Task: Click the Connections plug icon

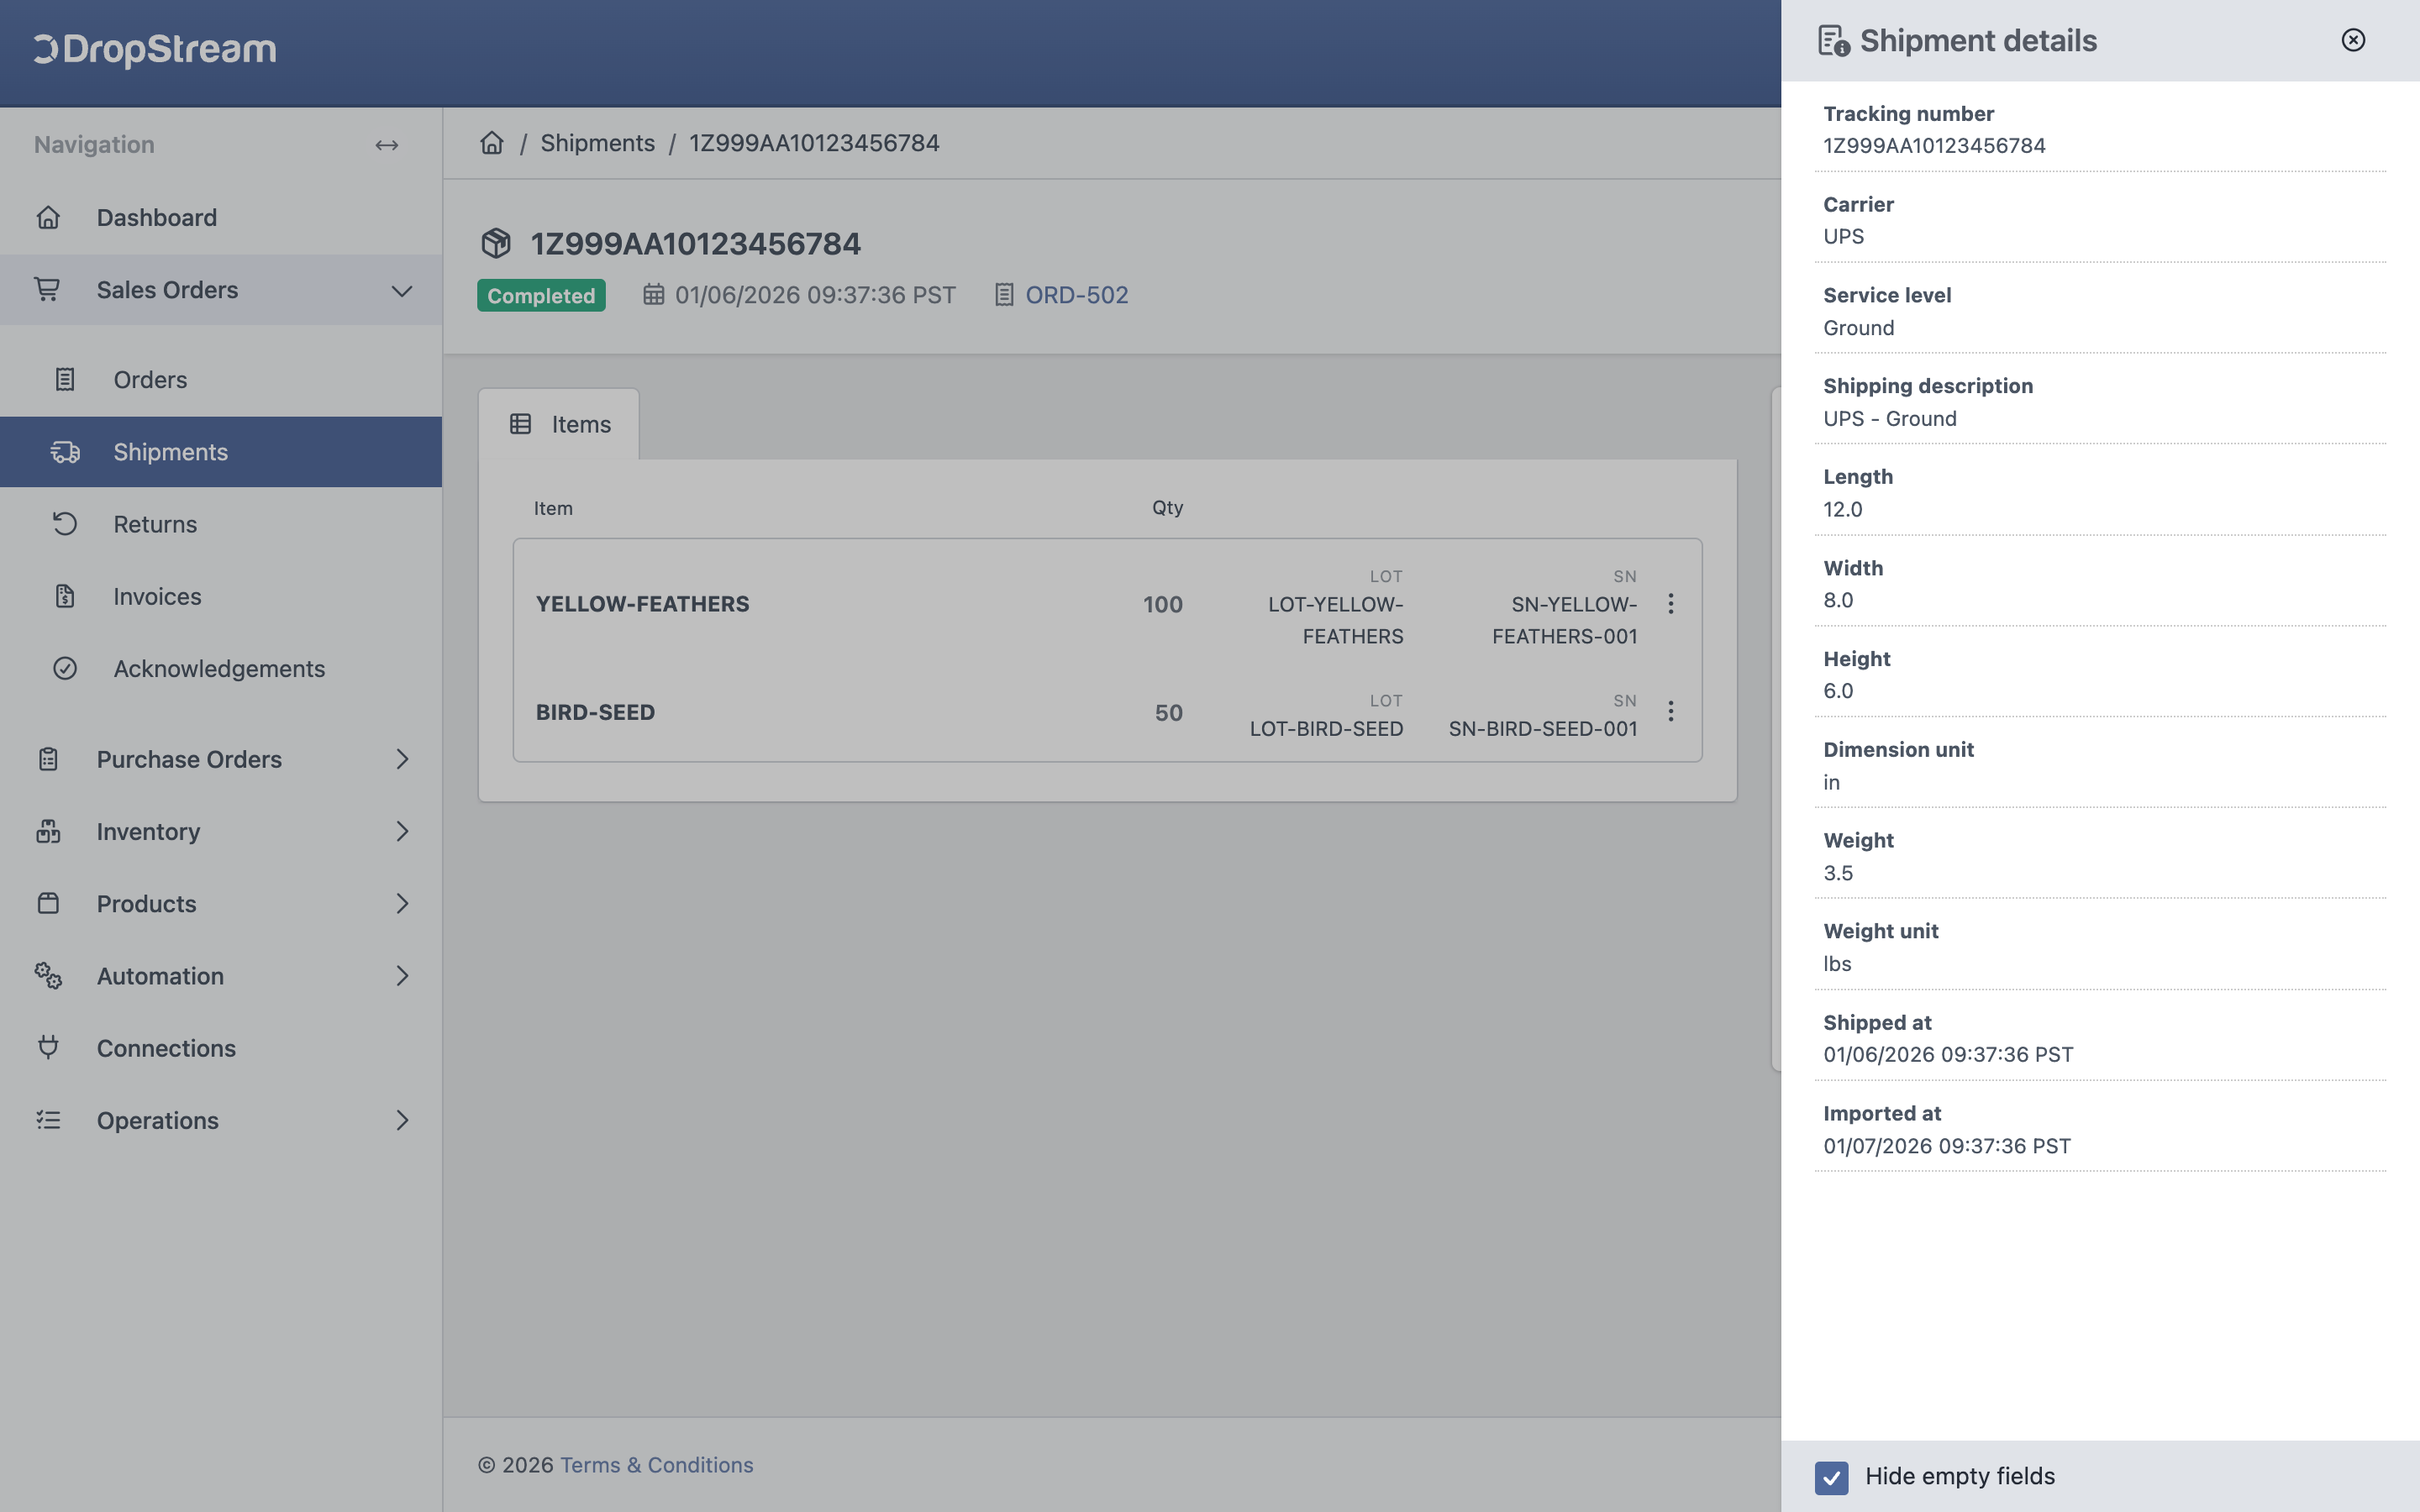Action: tap(48, 1047)
